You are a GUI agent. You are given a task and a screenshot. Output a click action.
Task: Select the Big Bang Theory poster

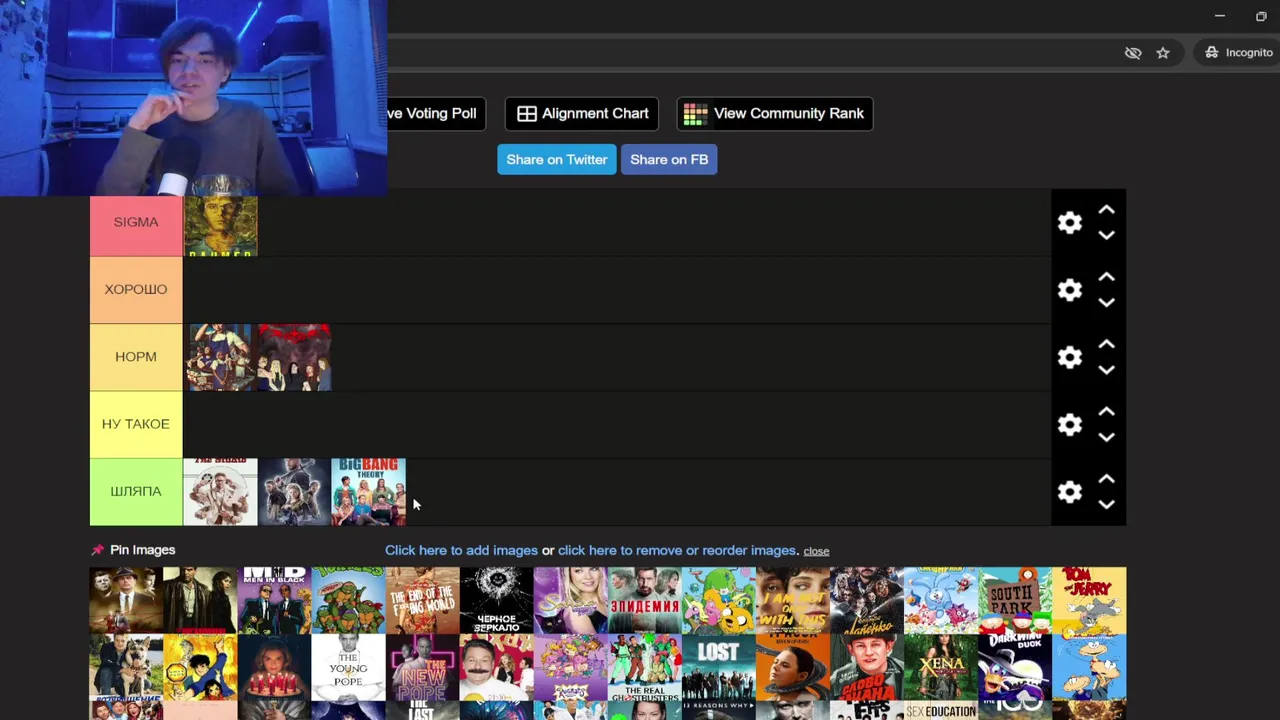[x=368, y=492]
